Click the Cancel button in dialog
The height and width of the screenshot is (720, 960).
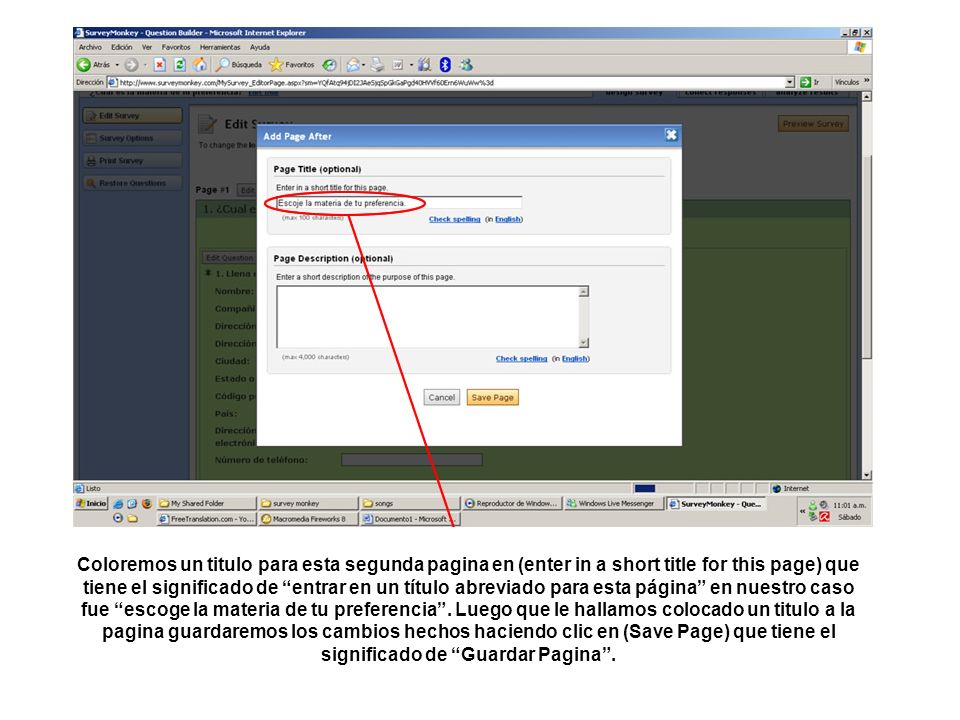(441, 397)
